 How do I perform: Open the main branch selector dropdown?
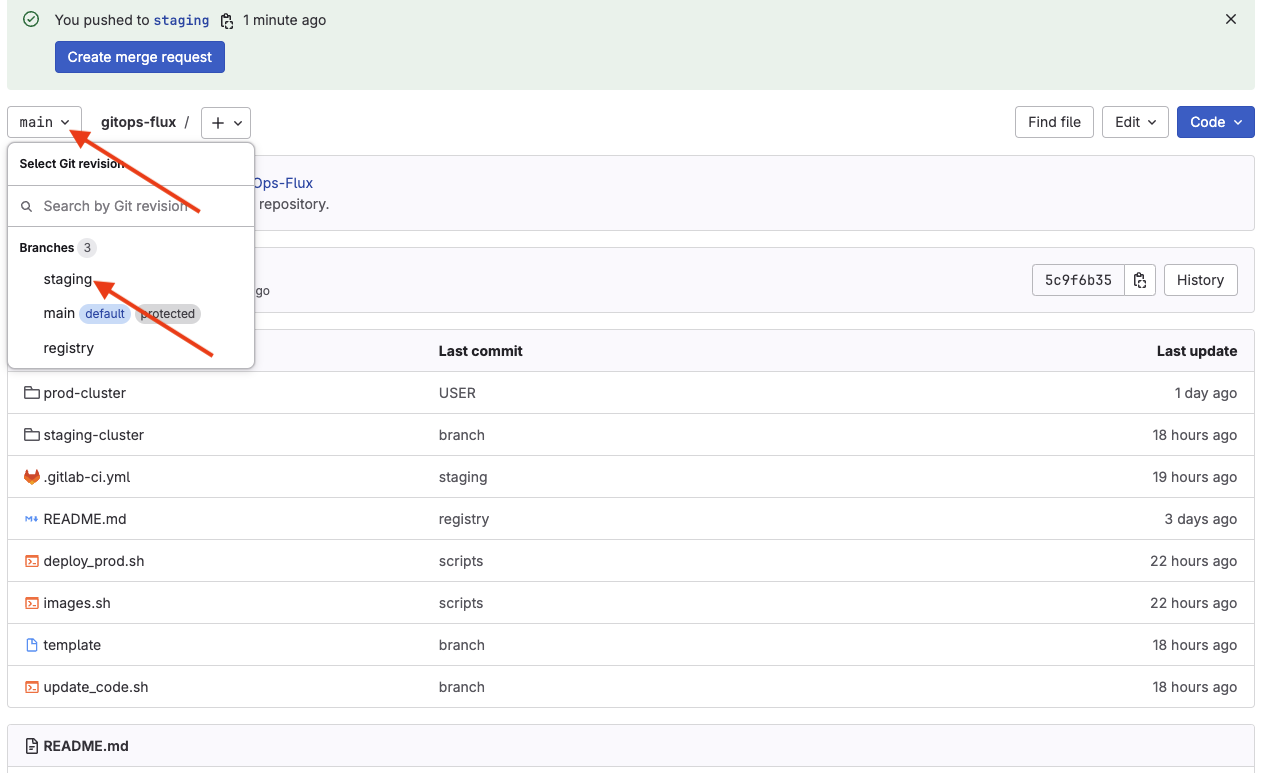[x=44, y=122]
